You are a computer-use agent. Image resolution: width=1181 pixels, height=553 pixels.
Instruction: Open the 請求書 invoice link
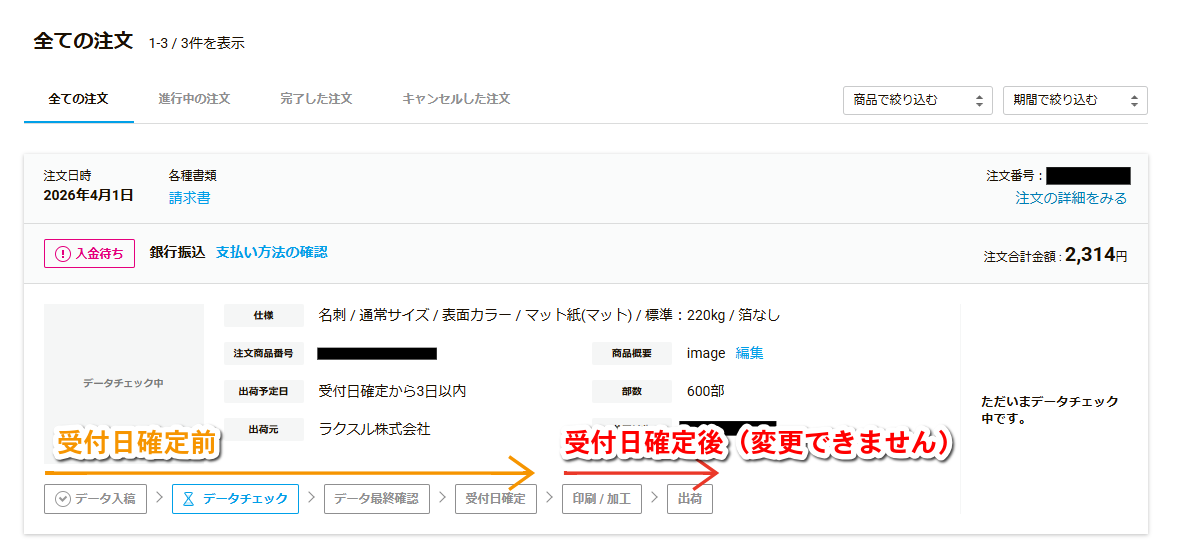tap(189, 198)
